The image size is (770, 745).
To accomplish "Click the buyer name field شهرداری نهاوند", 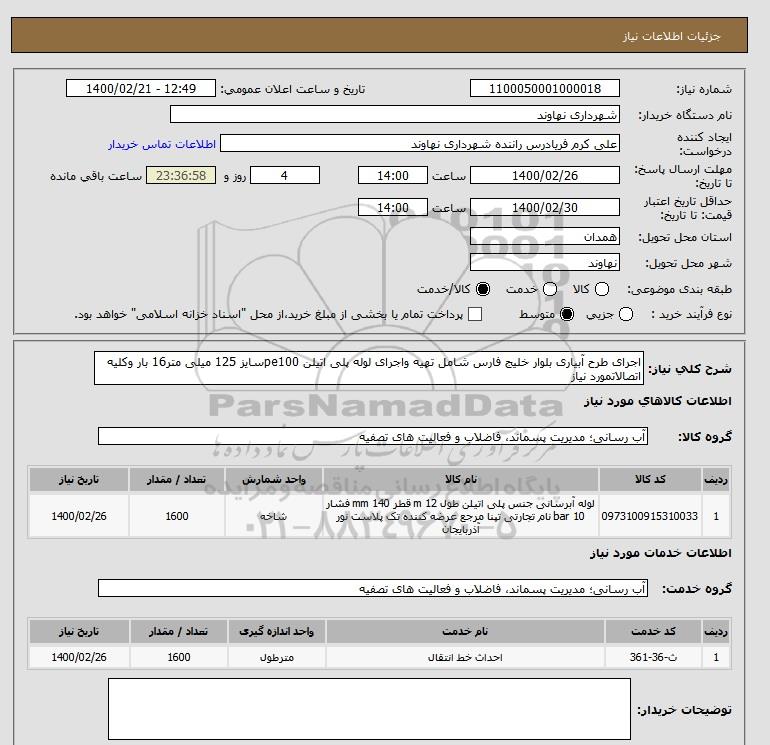I will pos(395,114).
